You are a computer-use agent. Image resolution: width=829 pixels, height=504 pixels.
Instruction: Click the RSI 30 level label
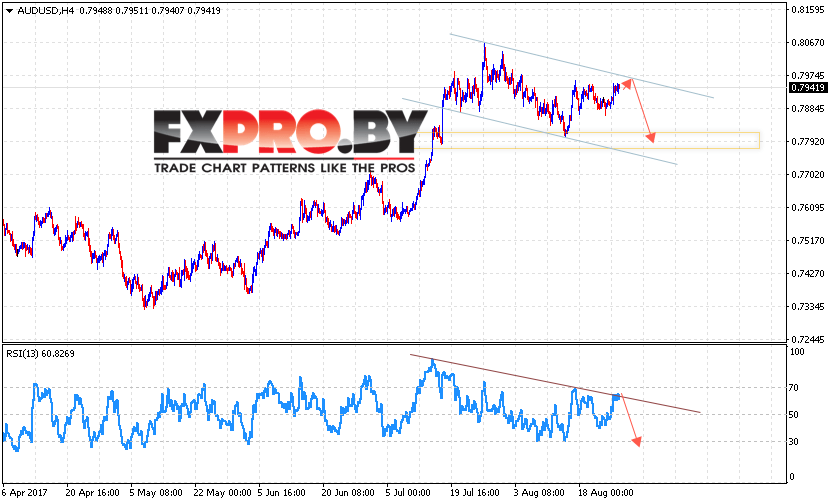click(794, 442)
